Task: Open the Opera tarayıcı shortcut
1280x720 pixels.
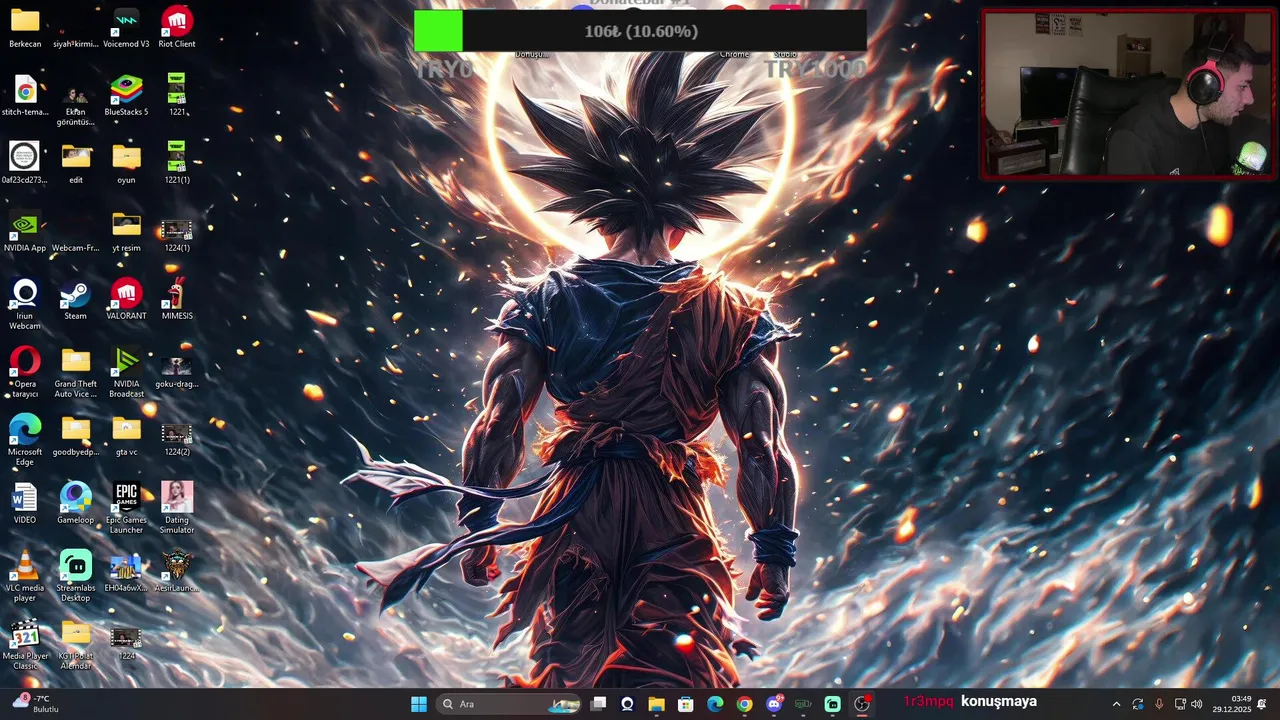Action: coord(25,372)
